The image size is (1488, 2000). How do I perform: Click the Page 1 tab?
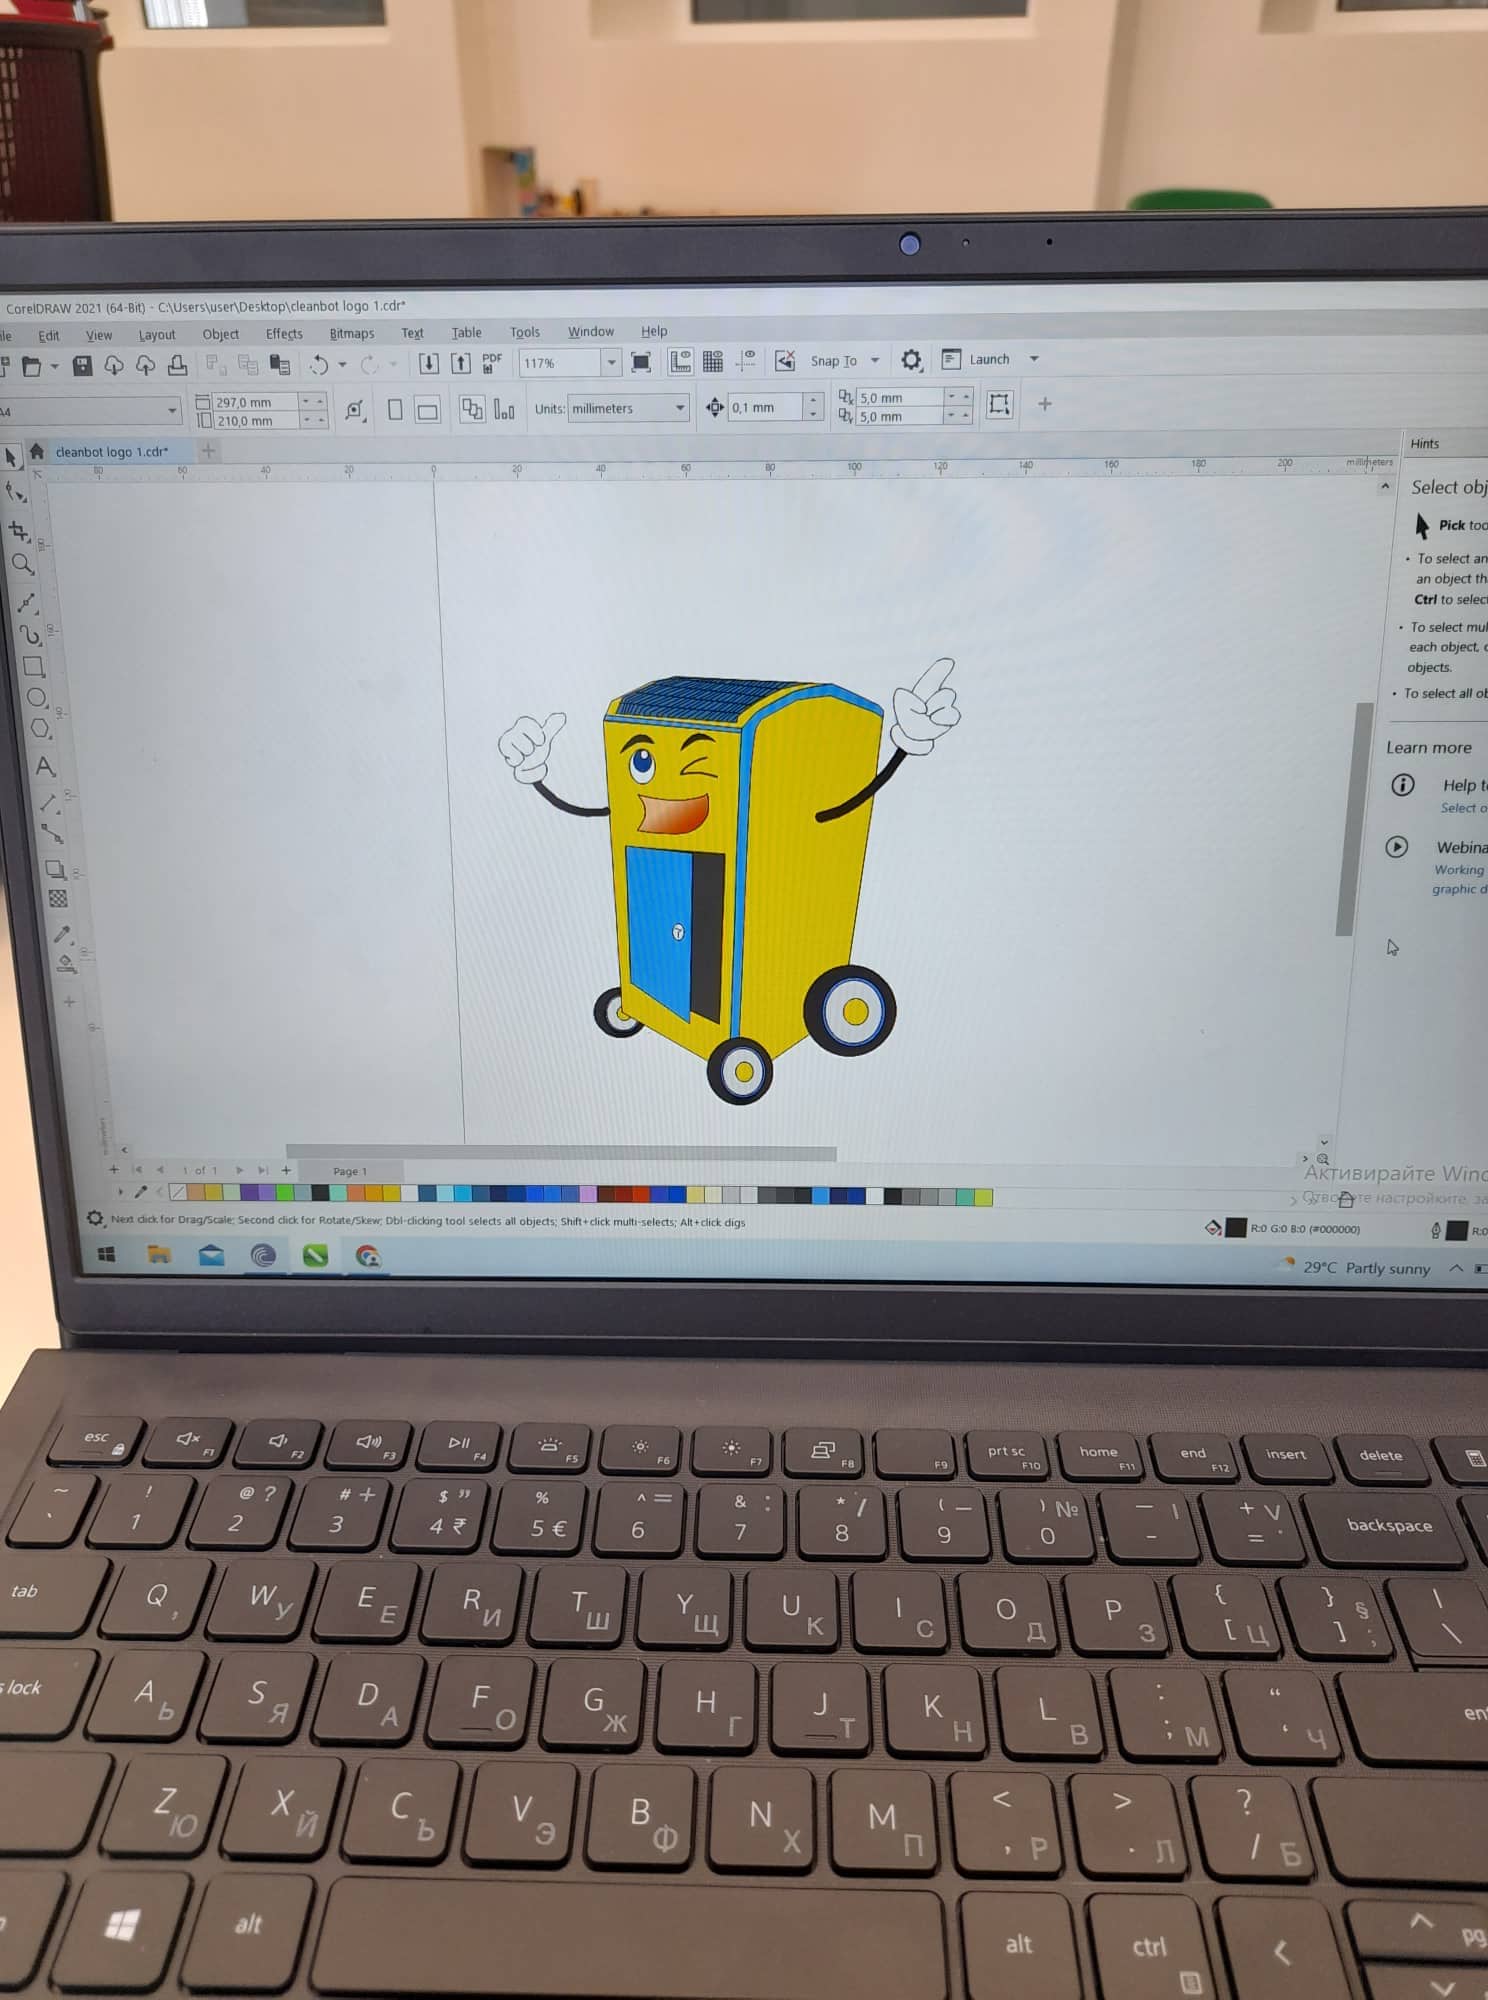[350, 1171]
